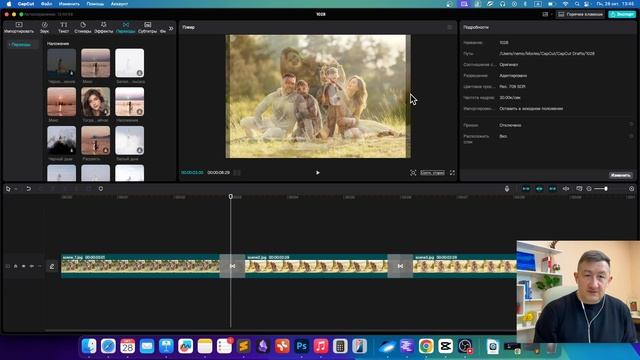Click the current timecode in the player
This screenshot has width=640, height=360.
coord(192,173)
